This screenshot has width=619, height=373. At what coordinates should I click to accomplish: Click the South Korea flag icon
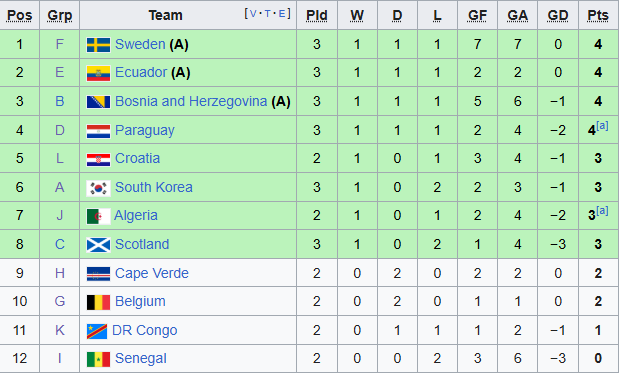[x=98, y=188]
